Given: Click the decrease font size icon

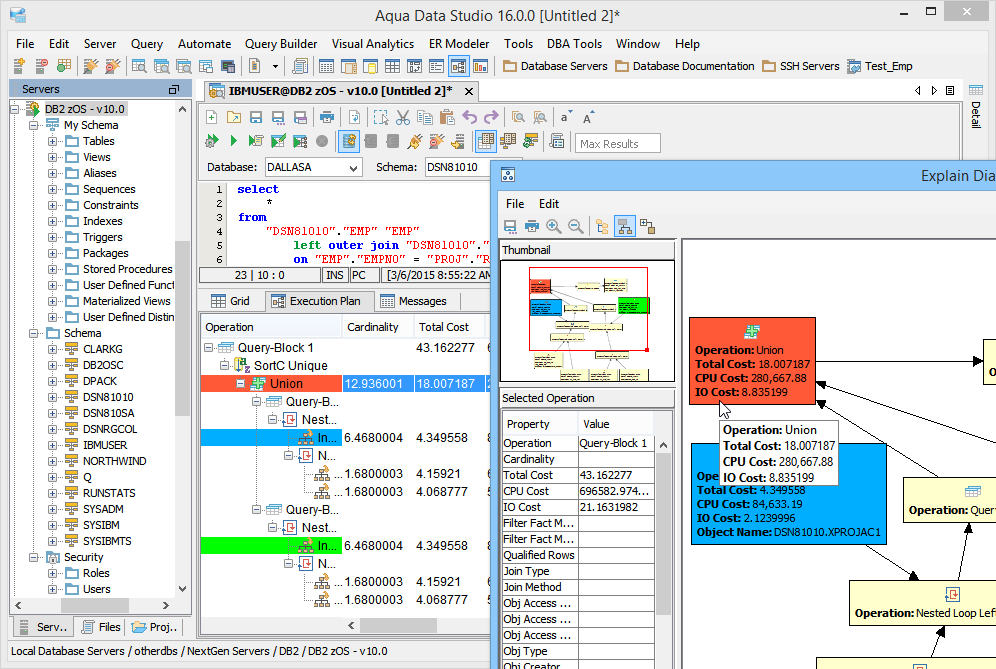Looking at the screenshot, I should point(565,118).
